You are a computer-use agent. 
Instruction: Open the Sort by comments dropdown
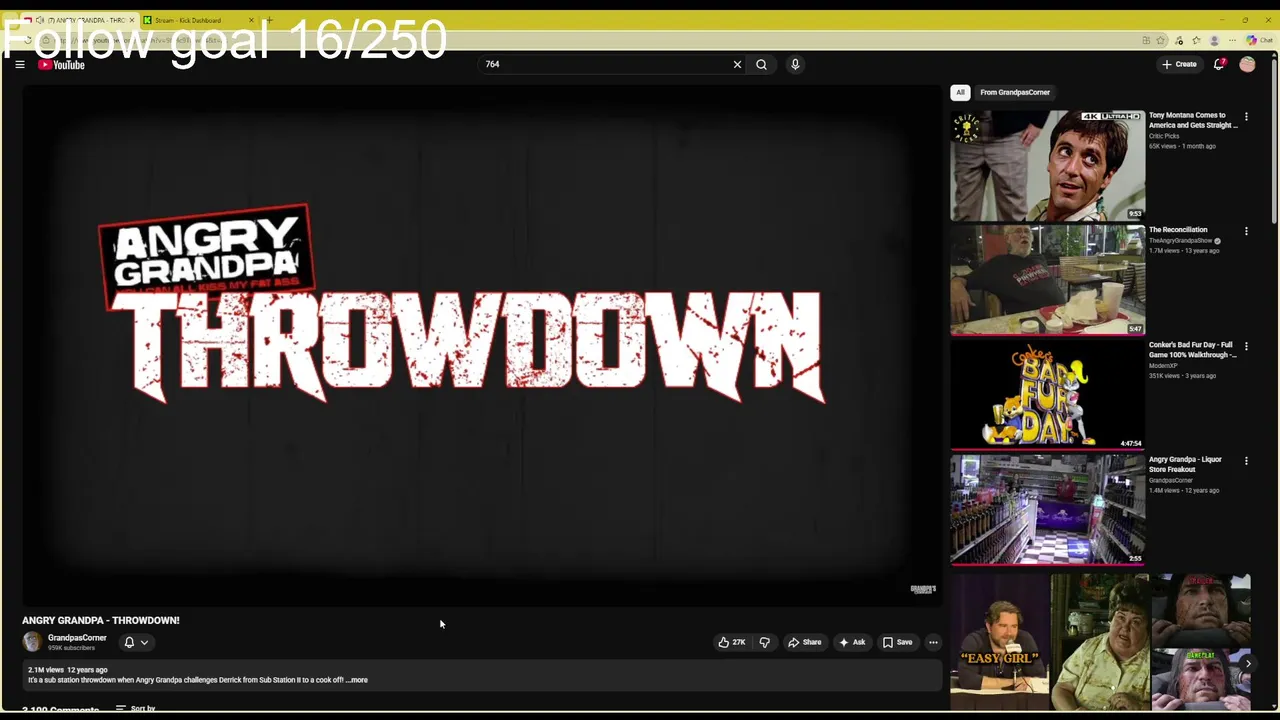tap(136, 708)
